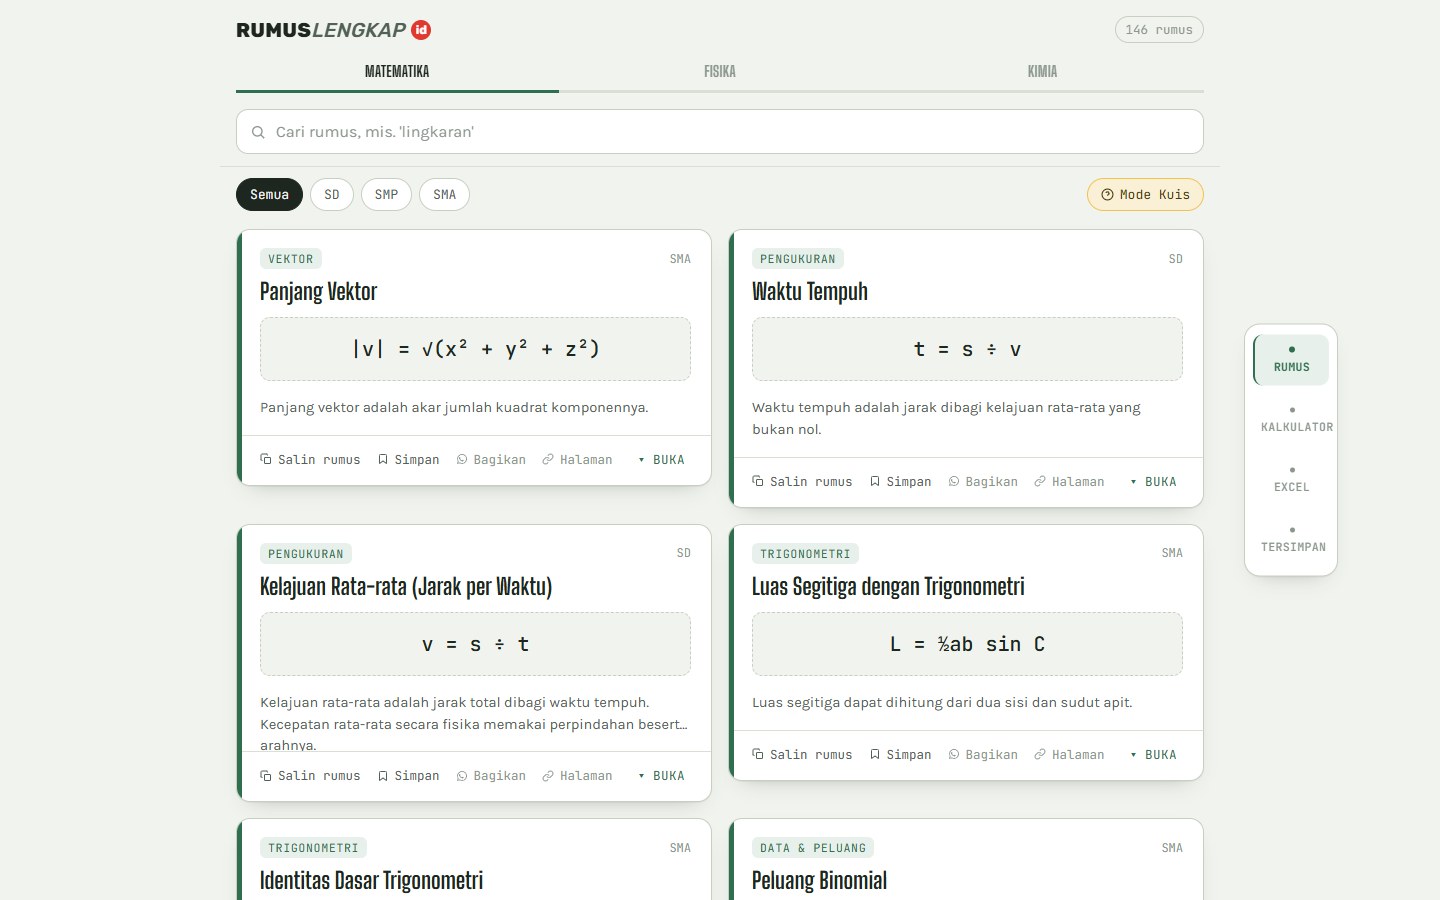1440x900 pixels.
Task: Filter formulas by SMA level
Action: coord(444,195)
